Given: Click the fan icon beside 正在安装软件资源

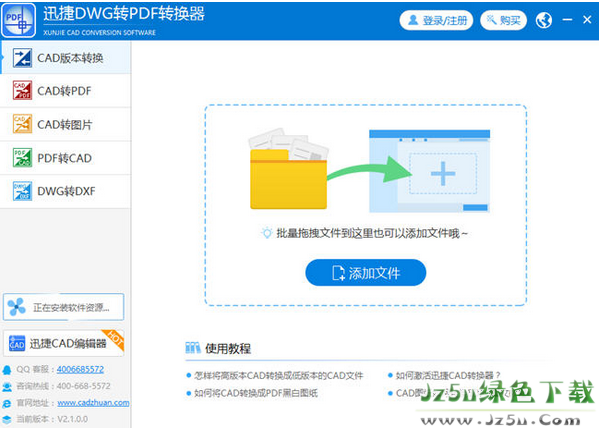Looking at the screenshot, I should point(17,307).
